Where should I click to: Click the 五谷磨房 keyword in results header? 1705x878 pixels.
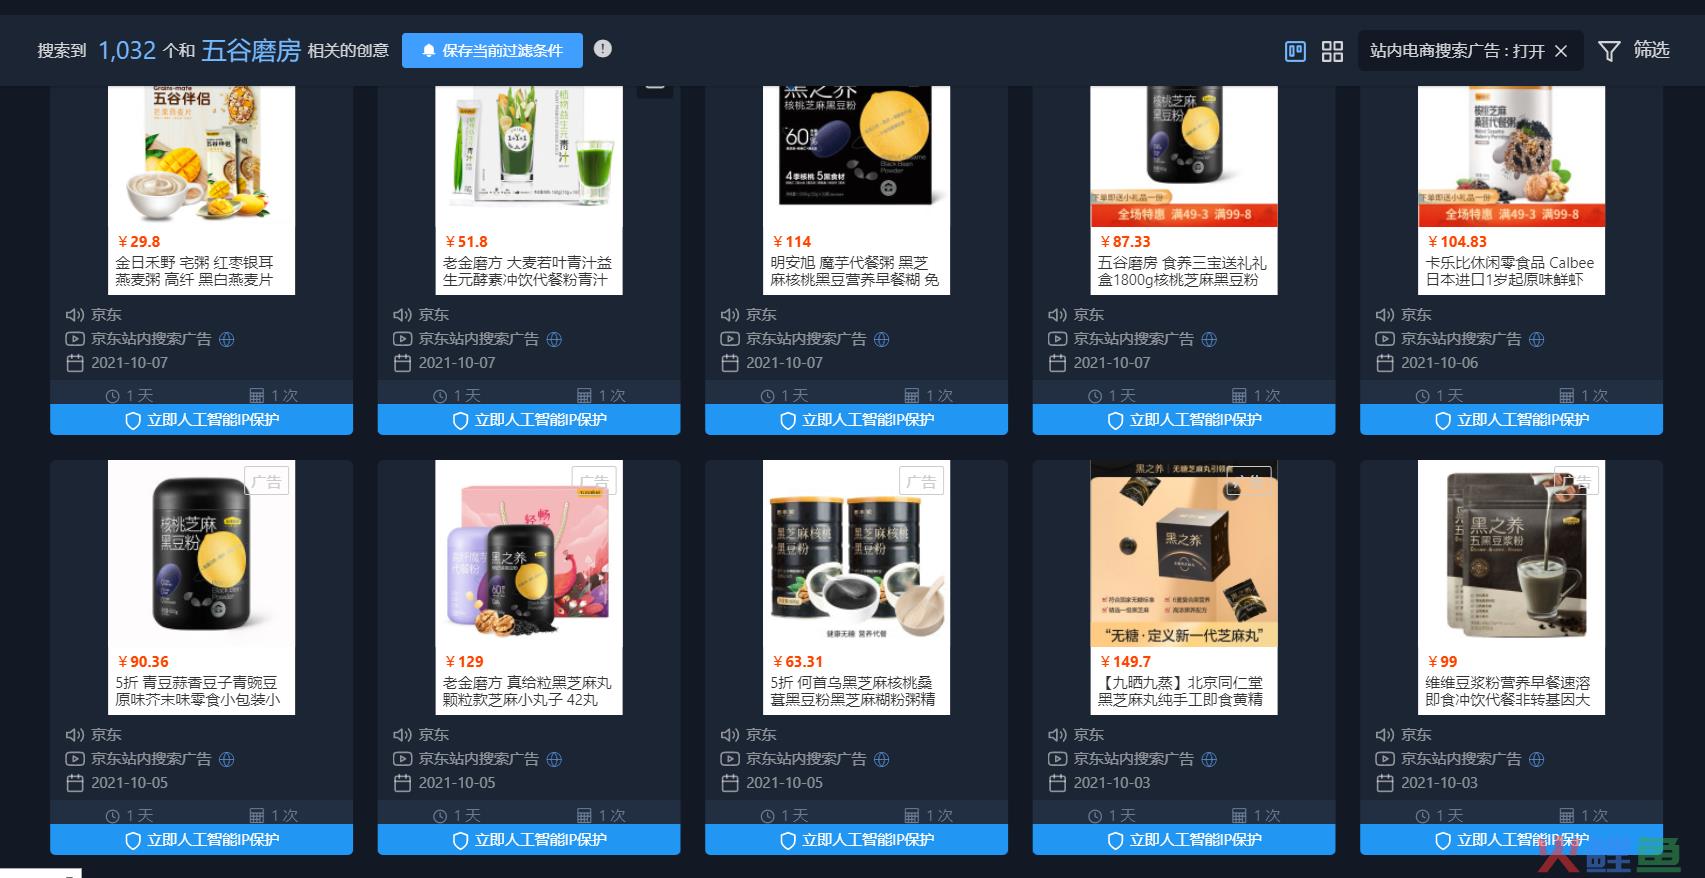point(251,50)
